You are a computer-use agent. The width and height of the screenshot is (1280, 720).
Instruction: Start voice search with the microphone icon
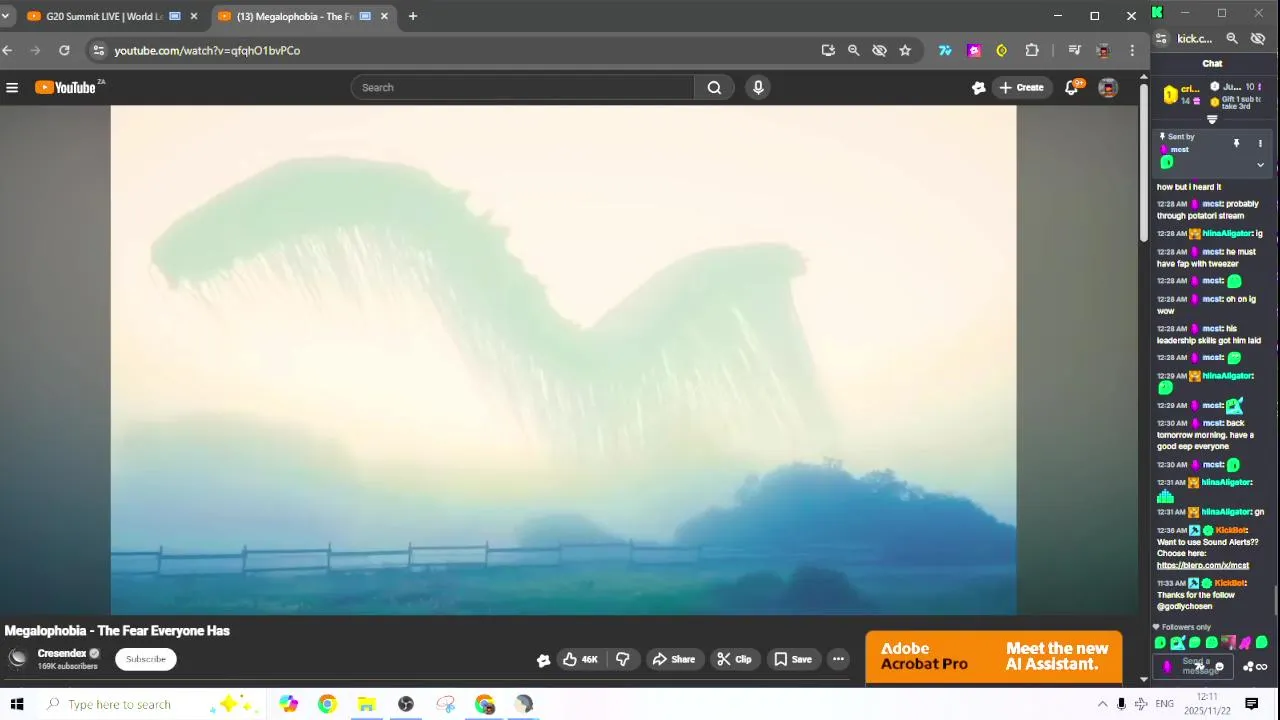758,88
